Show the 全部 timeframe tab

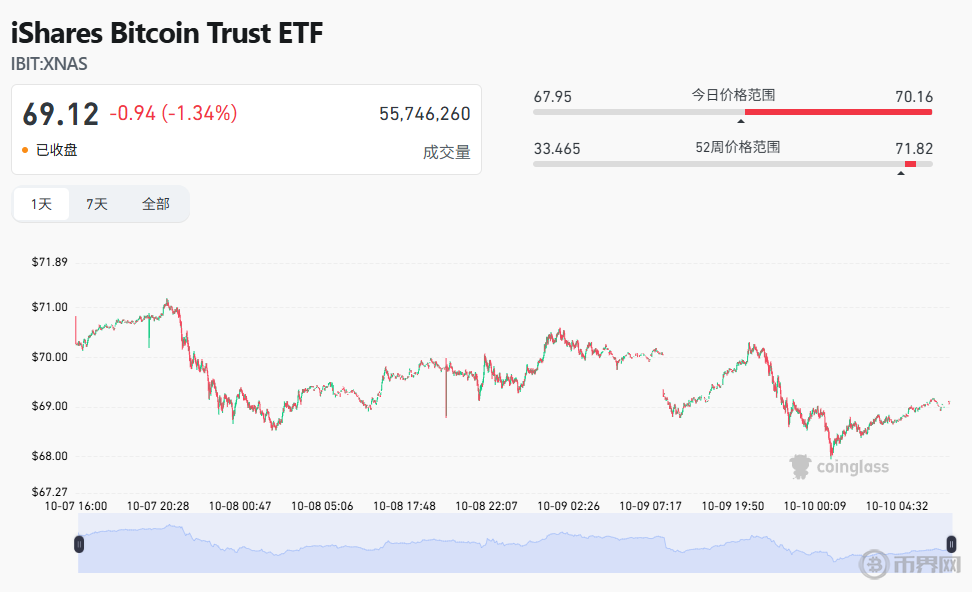coord(156,204)
